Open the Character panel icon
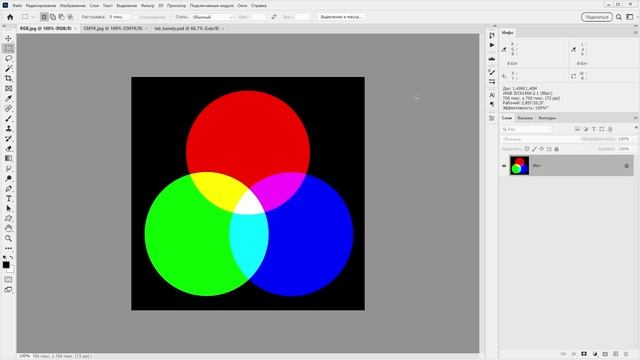 [x=492, y=95]
